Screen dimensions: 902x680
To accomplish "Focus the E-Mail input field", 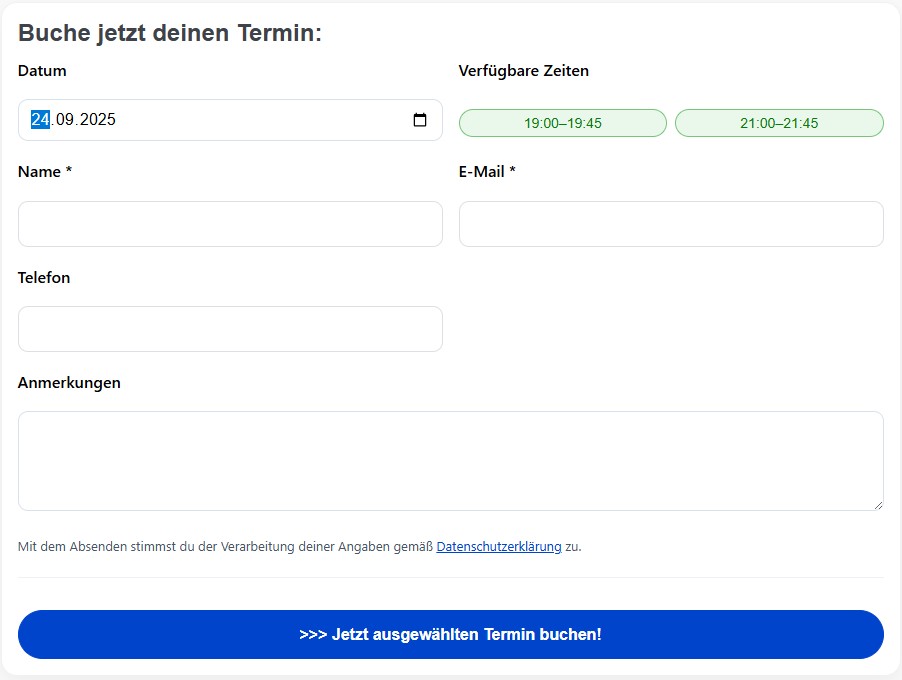I will tap(671, 224).
